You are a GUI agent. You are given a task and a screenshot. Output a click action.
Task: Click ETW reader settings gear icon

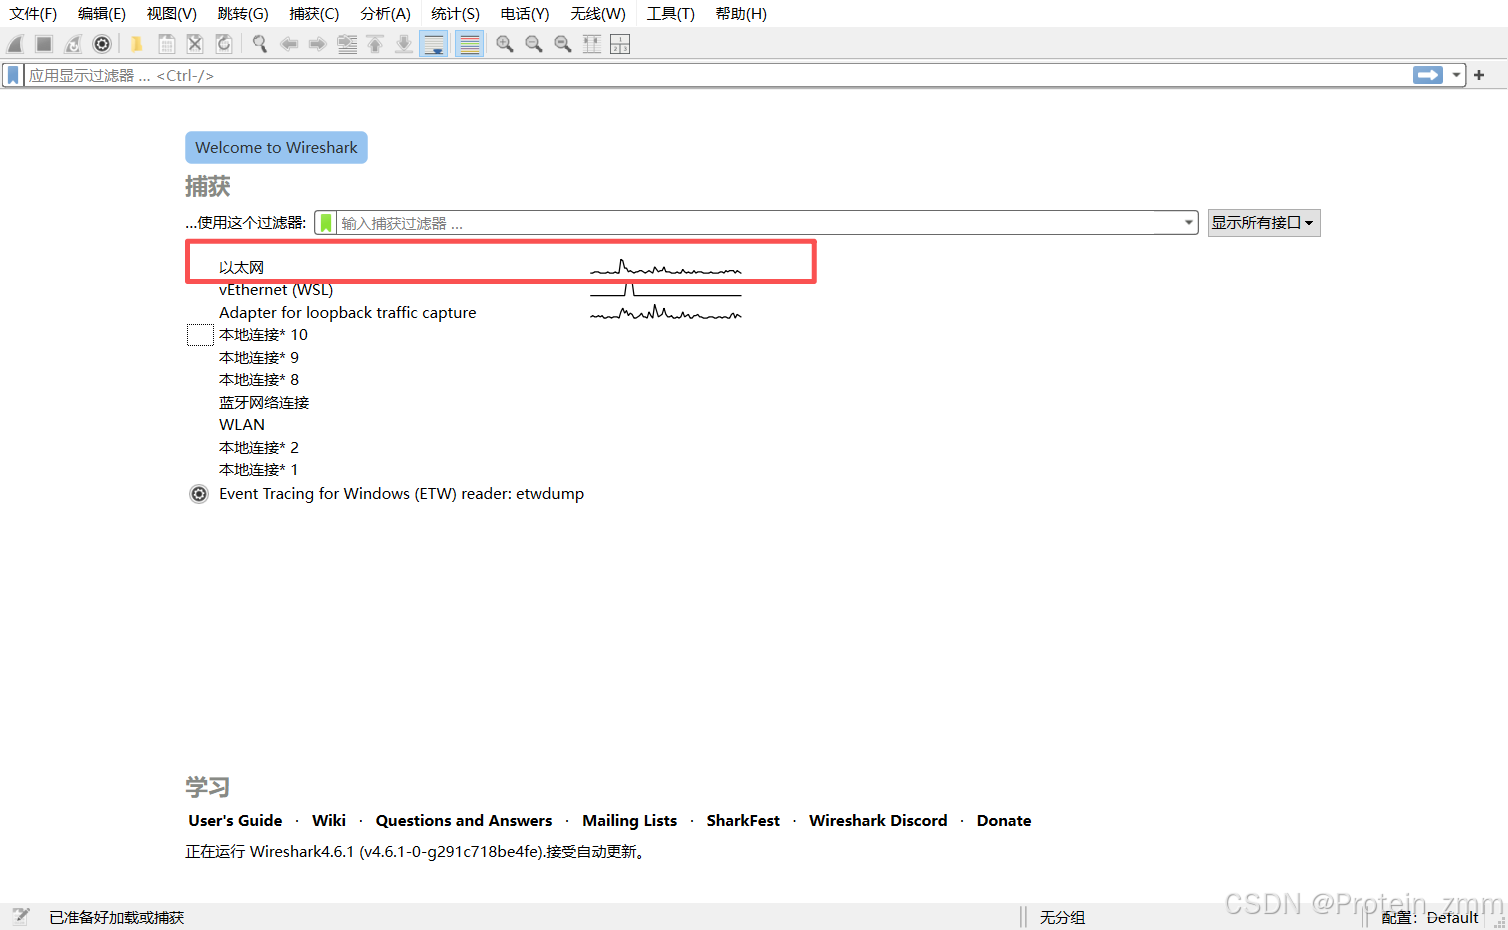click(199, 494)
